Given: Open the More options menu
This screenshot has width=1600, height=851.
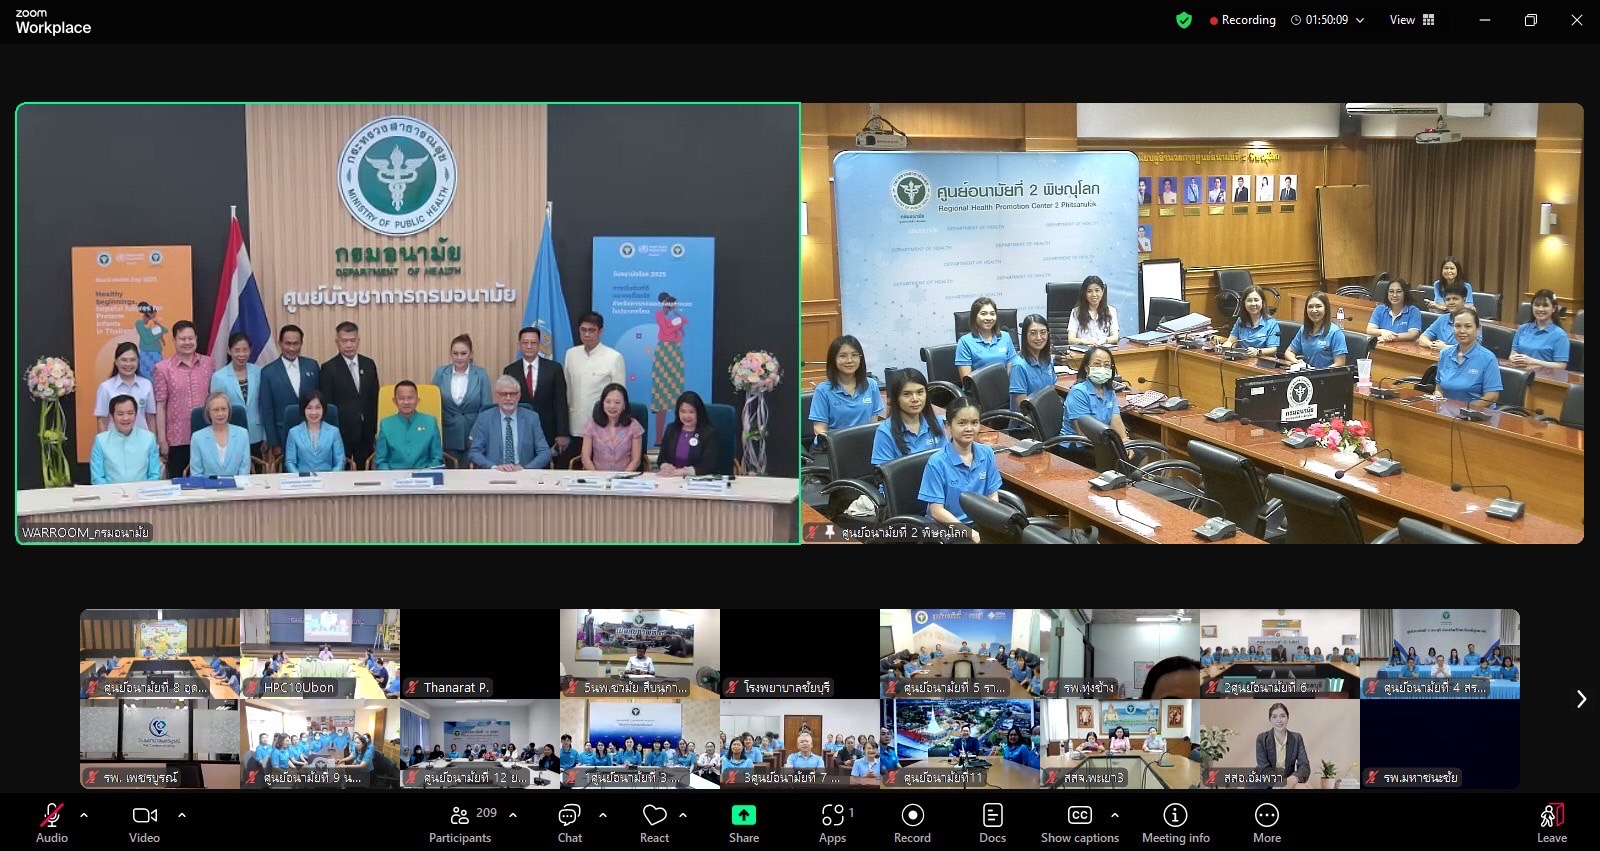Looking at the screenshot, I should pyautogui.click(x=1267, y=823).
